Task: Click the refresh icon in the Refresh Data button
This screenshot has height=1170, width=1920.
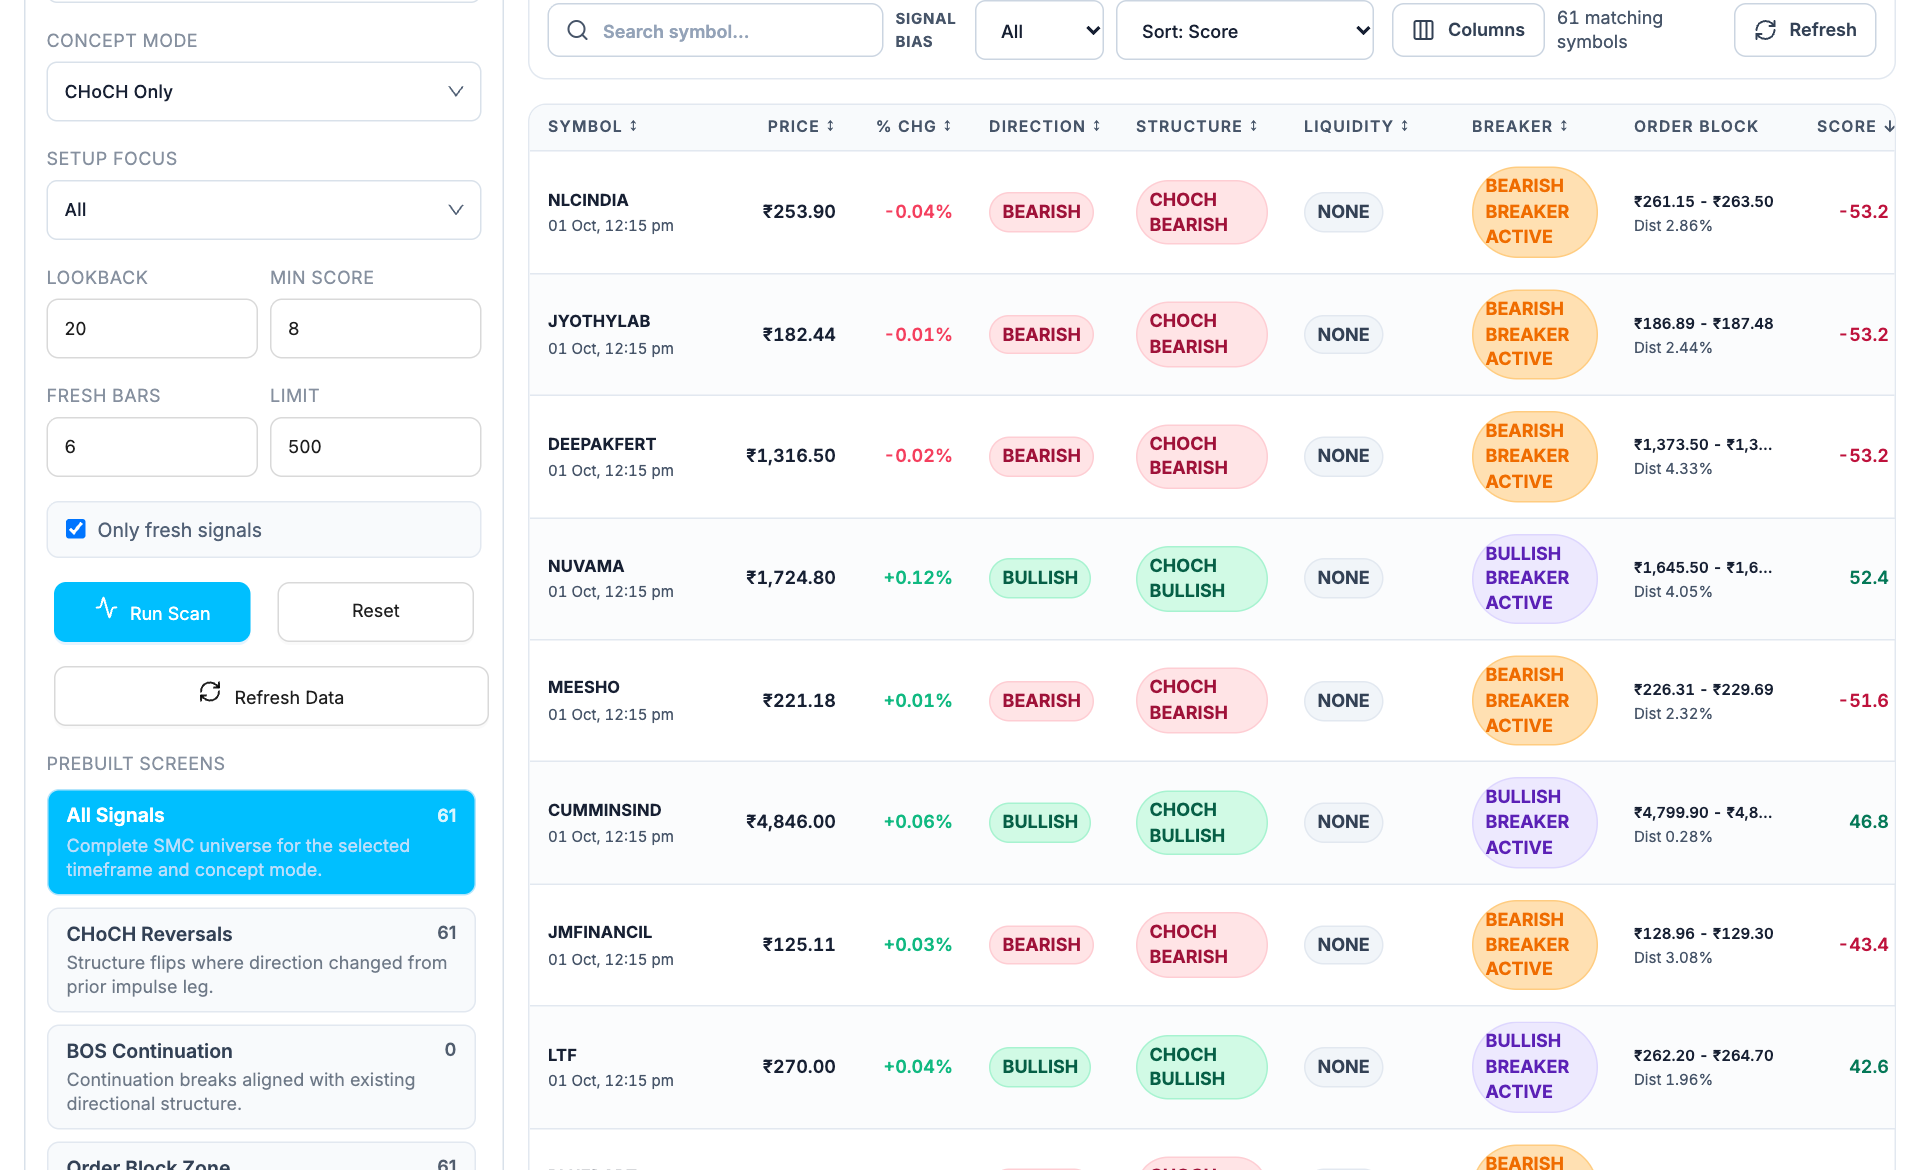Action: tap(210, 692)
